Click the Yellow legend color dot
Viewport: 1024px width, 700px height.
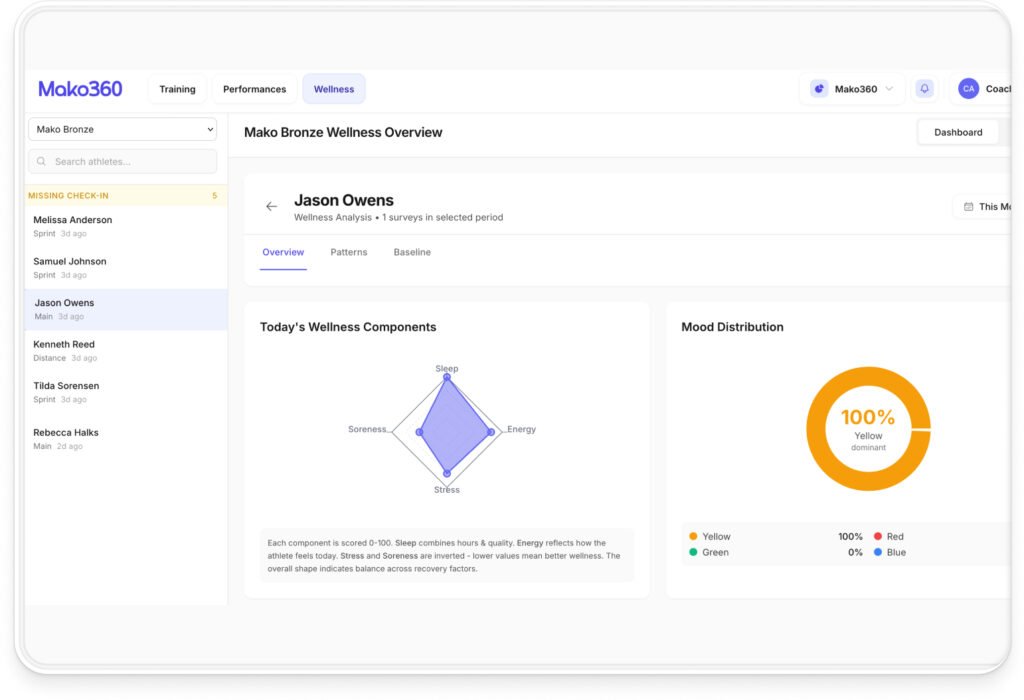point(693,537)
